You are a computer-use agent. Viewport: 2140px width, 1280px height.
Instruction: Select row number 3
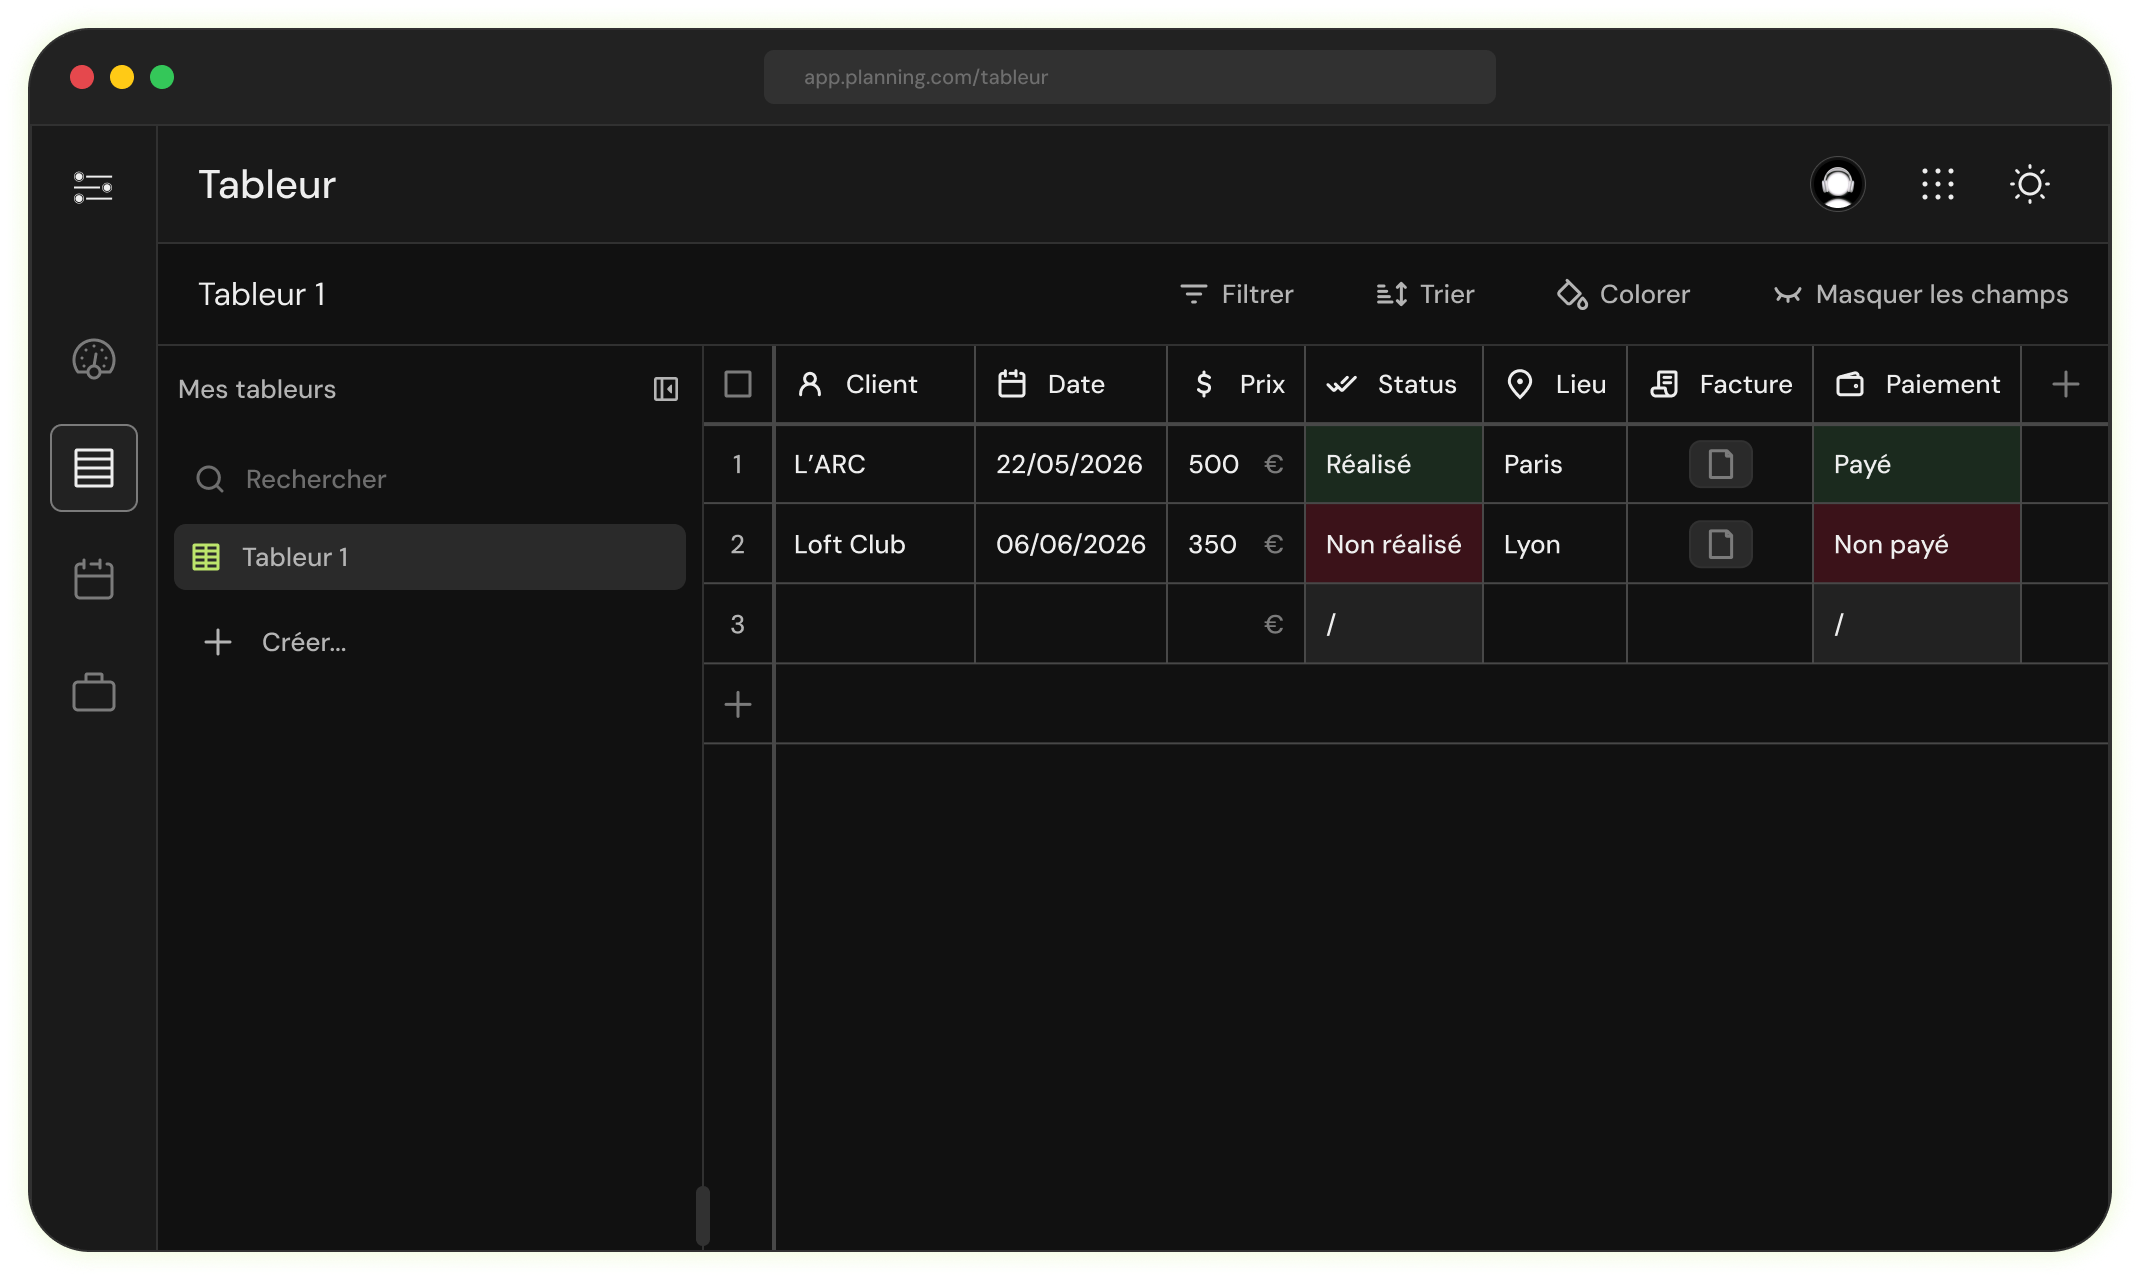[738, 624]
